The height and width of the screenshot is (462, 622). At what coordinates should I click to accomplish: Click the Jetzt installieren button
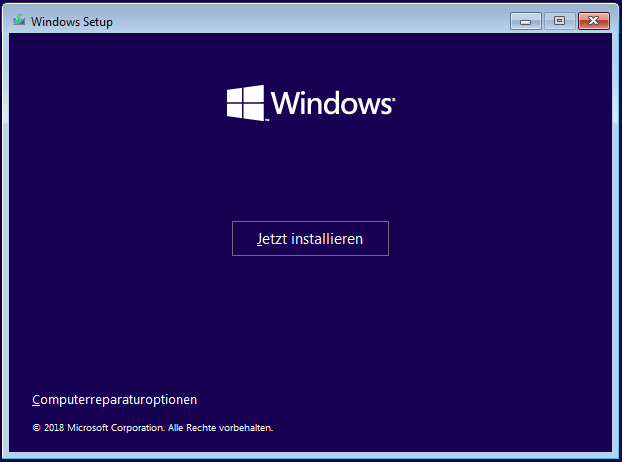point(310,239)
